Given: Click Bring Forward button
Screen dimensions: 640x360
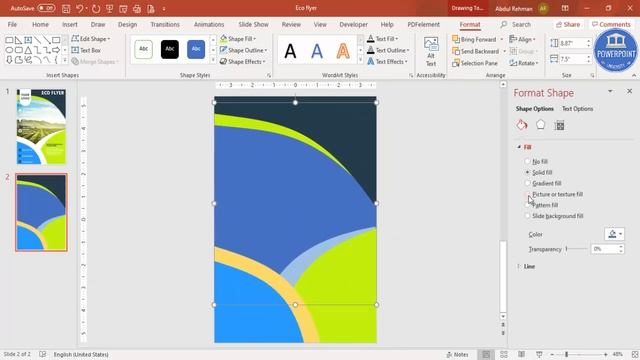Looking at the screenshot, I should click(x=474, y=40).
